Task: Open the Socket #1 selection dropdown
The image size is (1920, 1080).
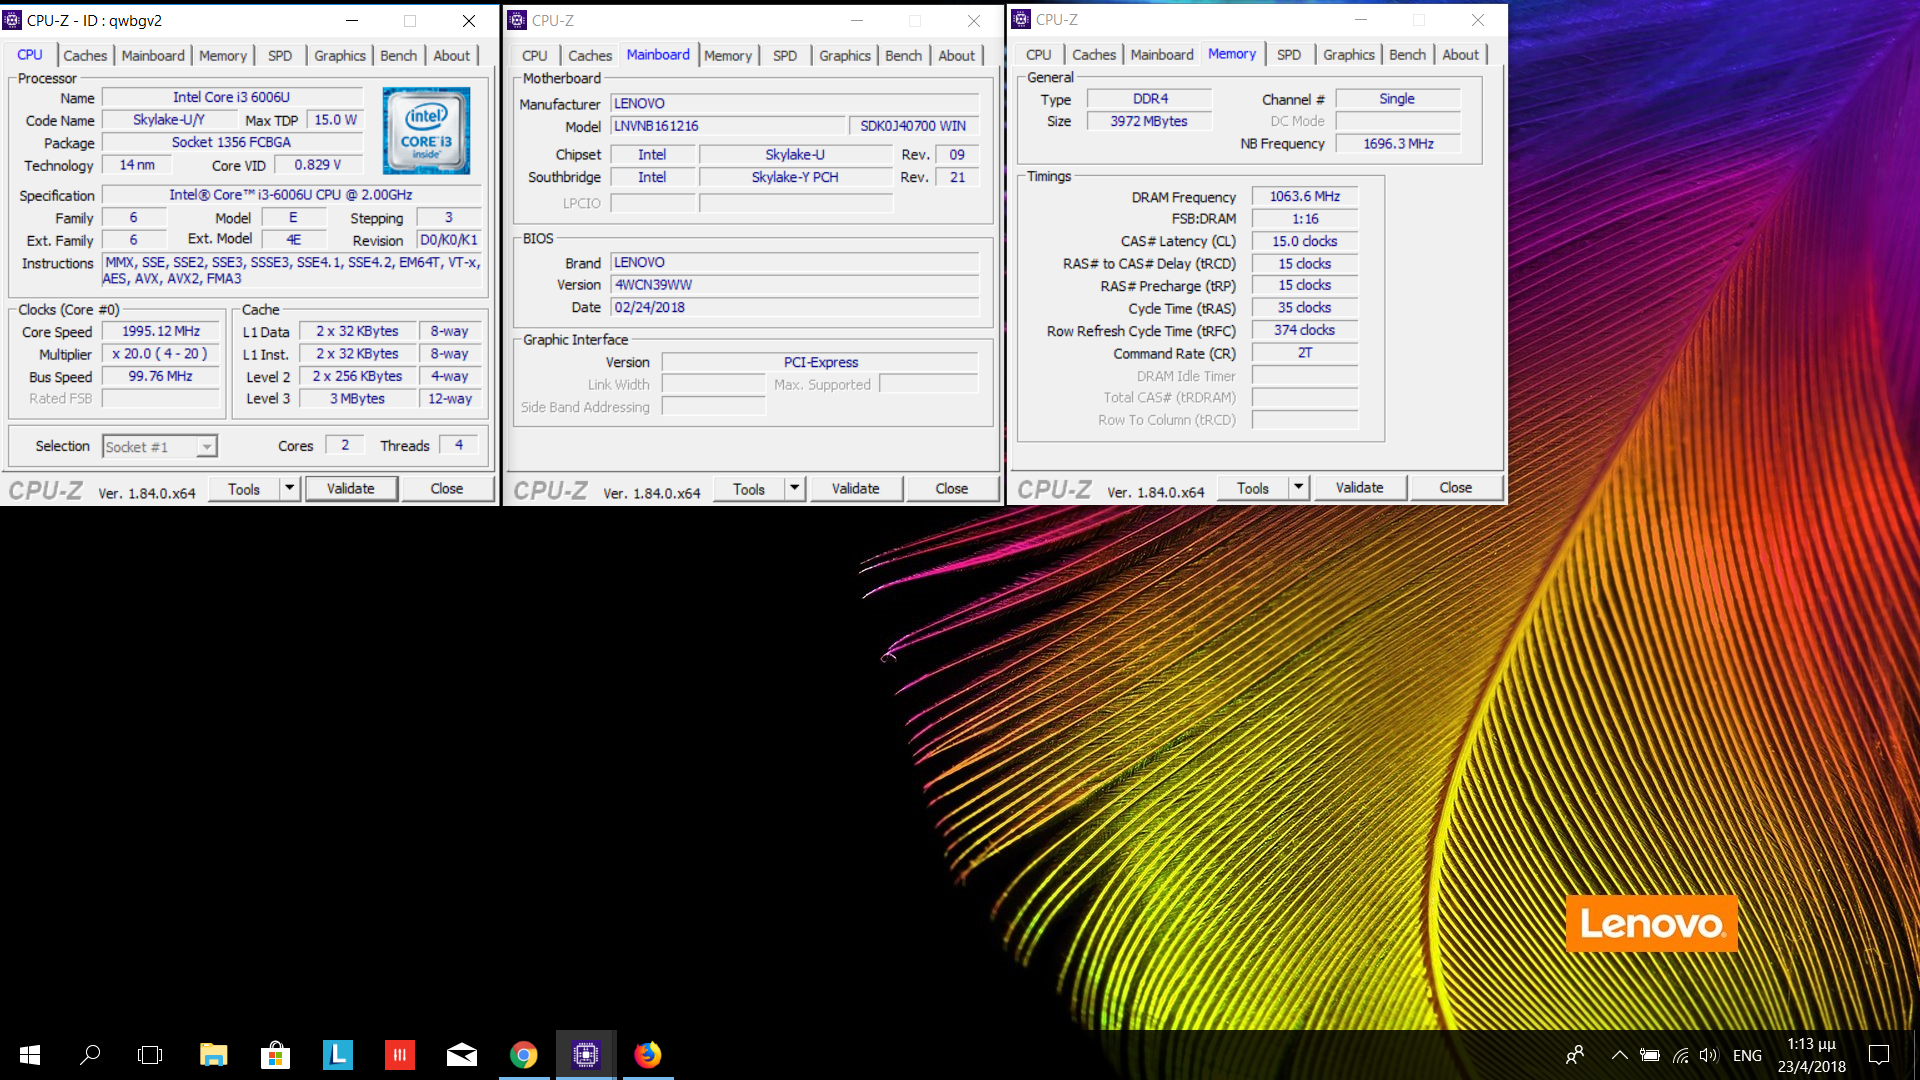Action: click(x=160, y=446)
